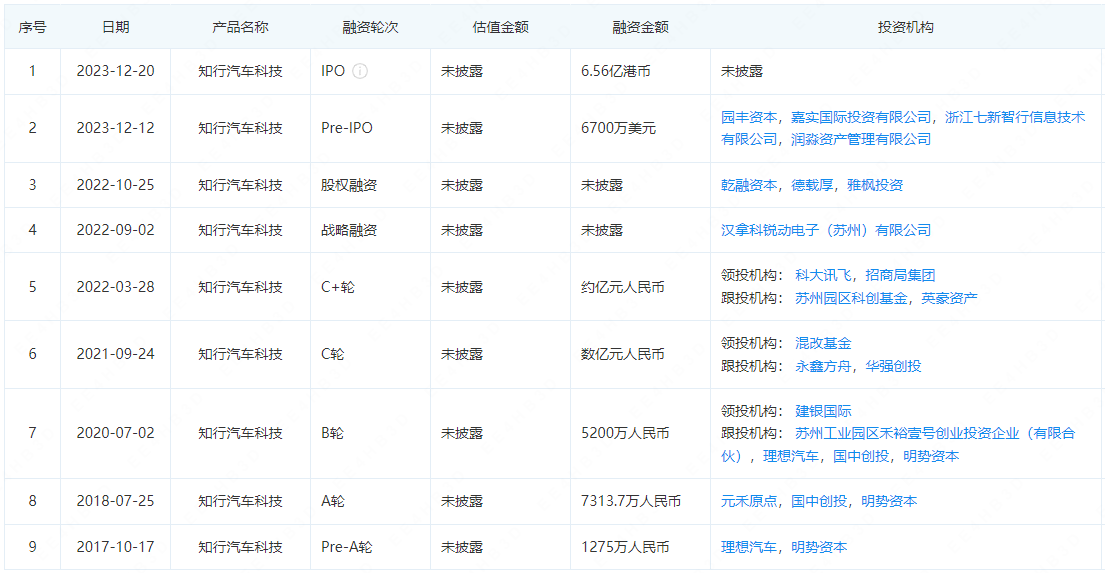
Task: Select the date 2023-12-20
Action: pos(116,71)
